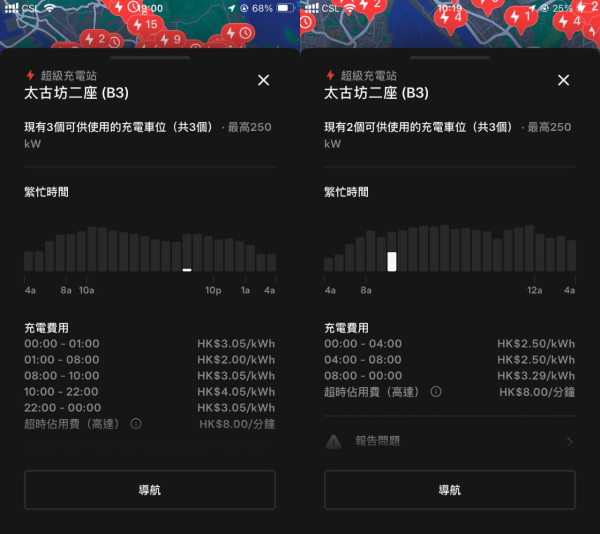Tap overstay fee info icon in left screenshot
Viewport: 600px width, 534px height.
[x=136, y=423]
